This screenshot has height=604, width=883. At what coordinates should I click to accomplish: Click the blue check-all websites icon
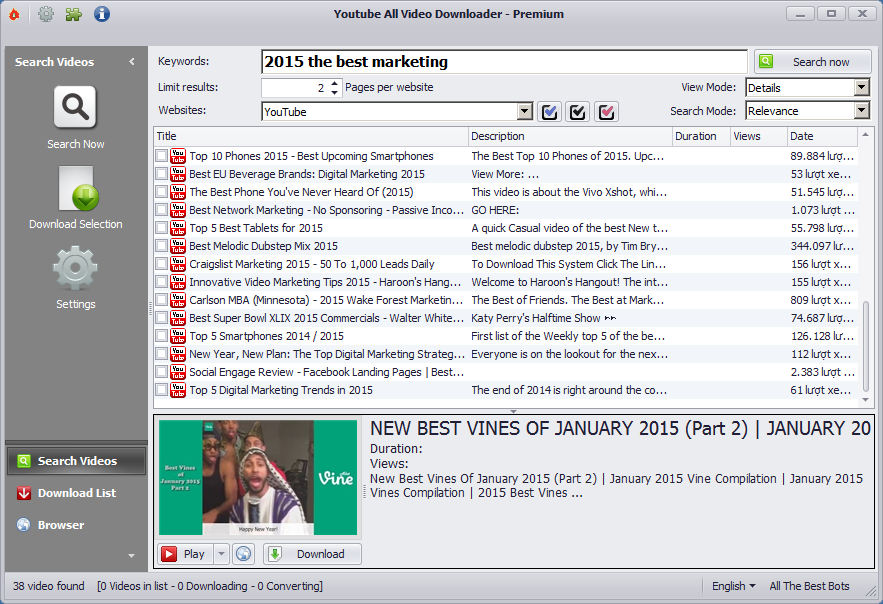click(x=550, y=111)
